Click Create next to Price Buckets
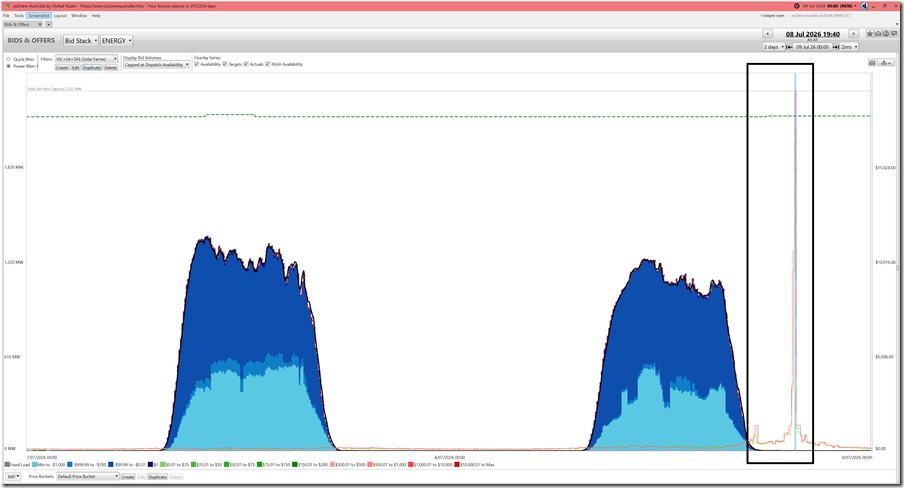The width and height of the screenshot is (904, 488). [x=128, y=476]
